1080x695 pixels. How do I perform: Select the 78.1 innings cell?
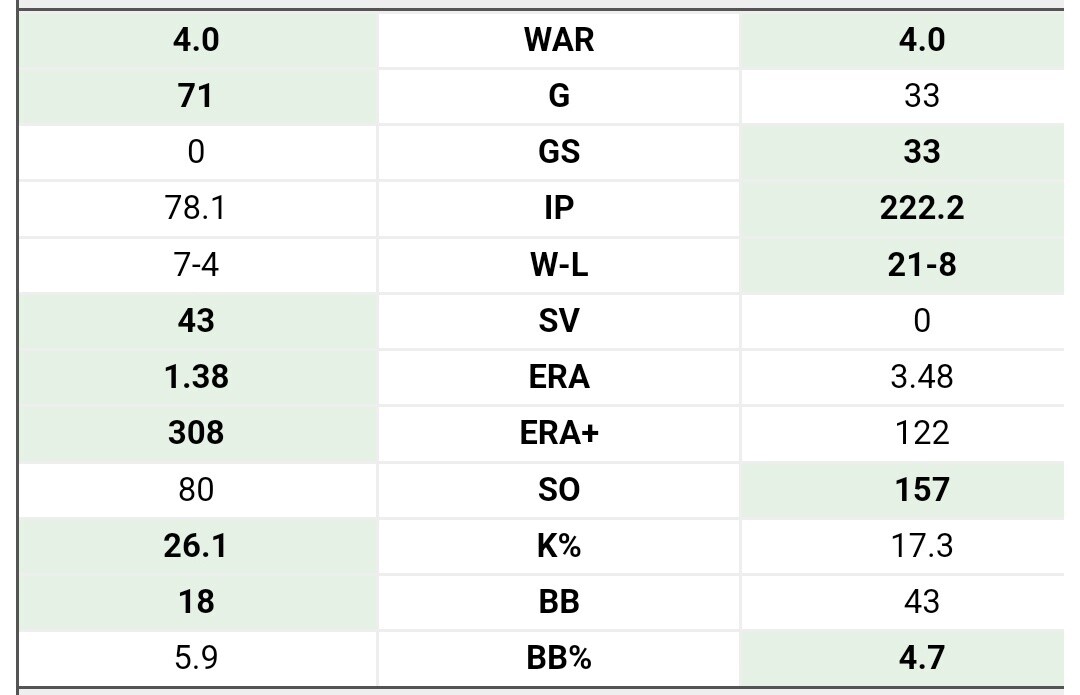click(196, 208)
